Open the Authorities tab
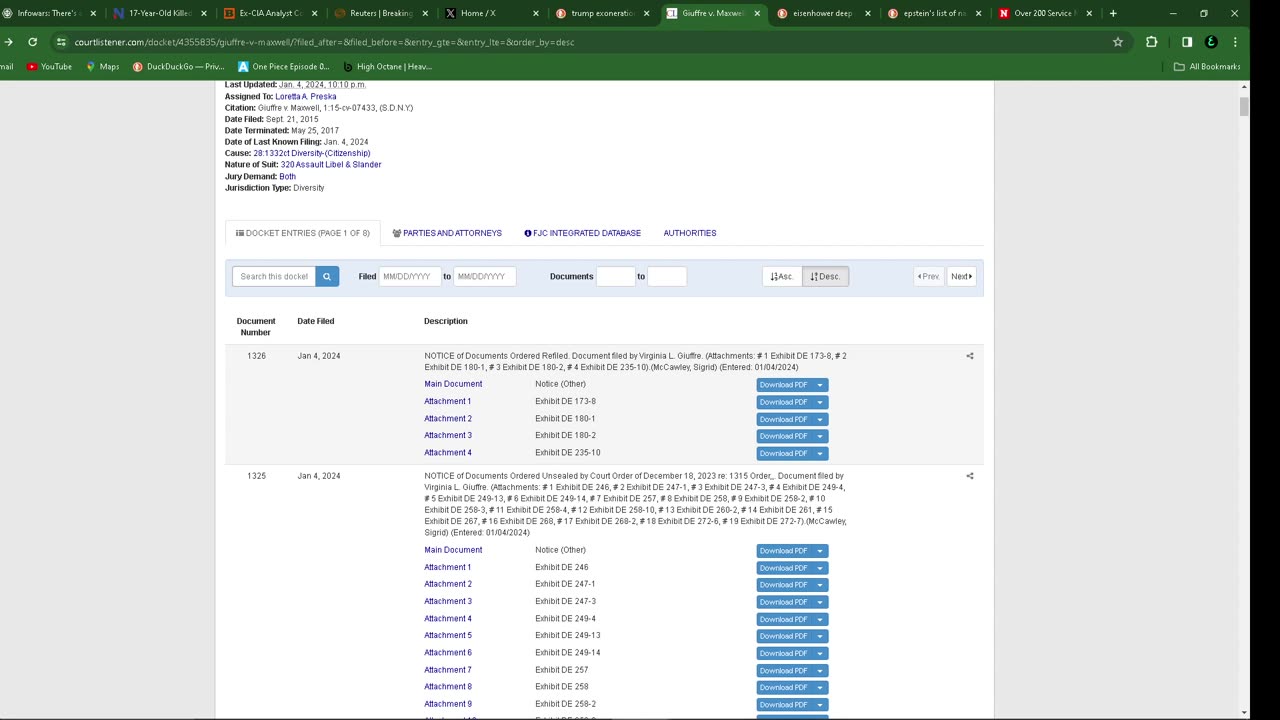 pos(690,233)
